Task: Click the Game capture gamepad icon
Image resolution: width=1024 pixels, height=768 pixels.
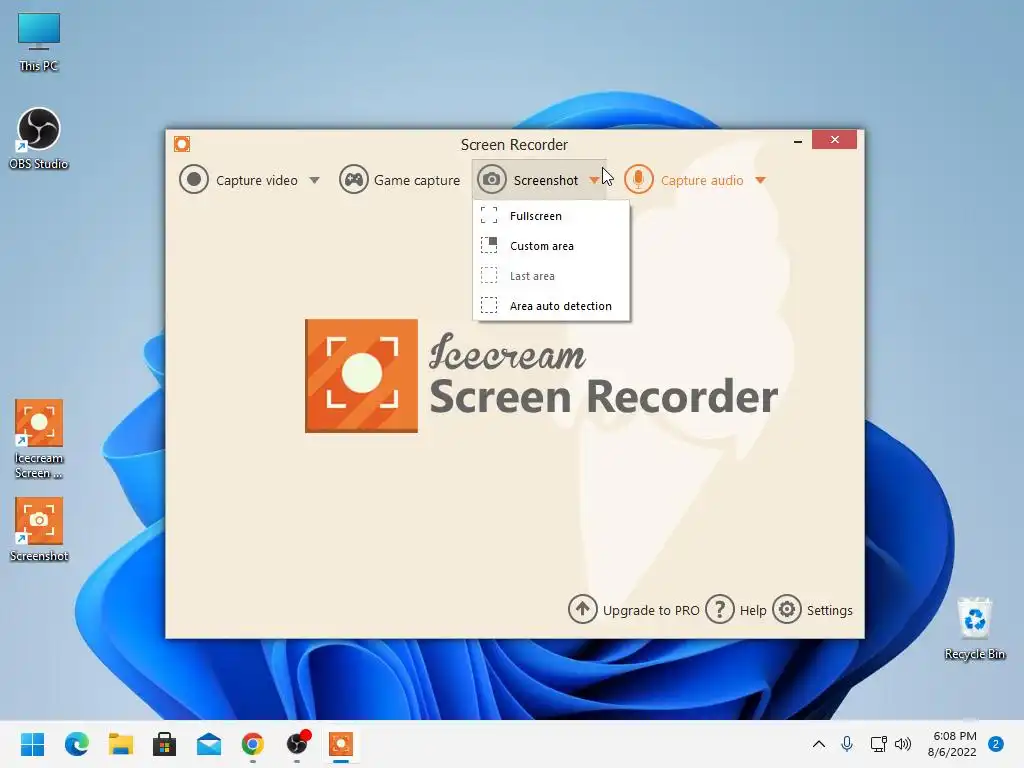Action: point(353,180)
